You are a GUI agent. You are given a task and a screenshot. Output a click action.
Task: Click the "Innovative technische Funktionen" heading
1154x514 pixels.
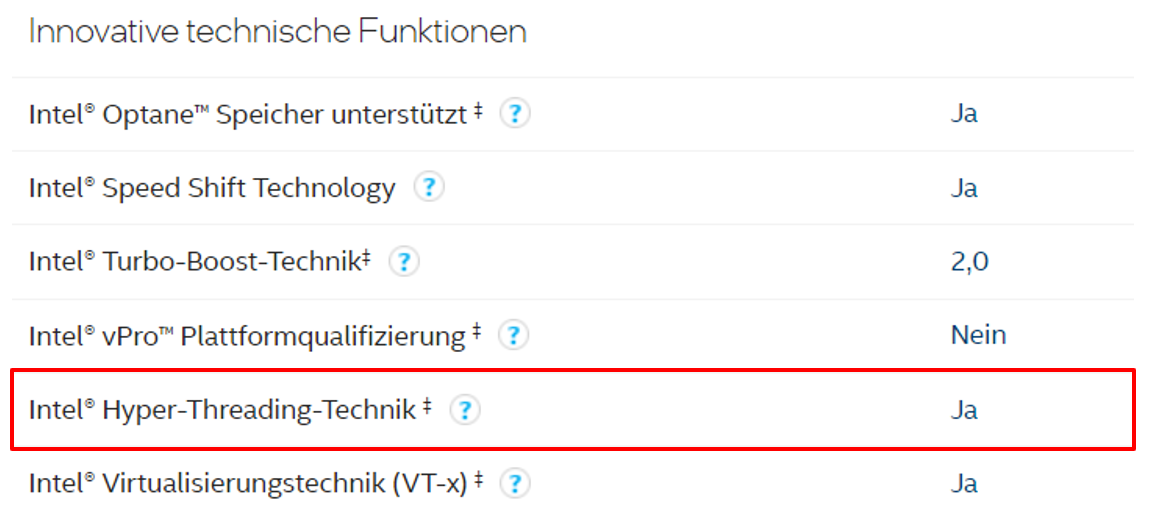(x=277, y=32)
